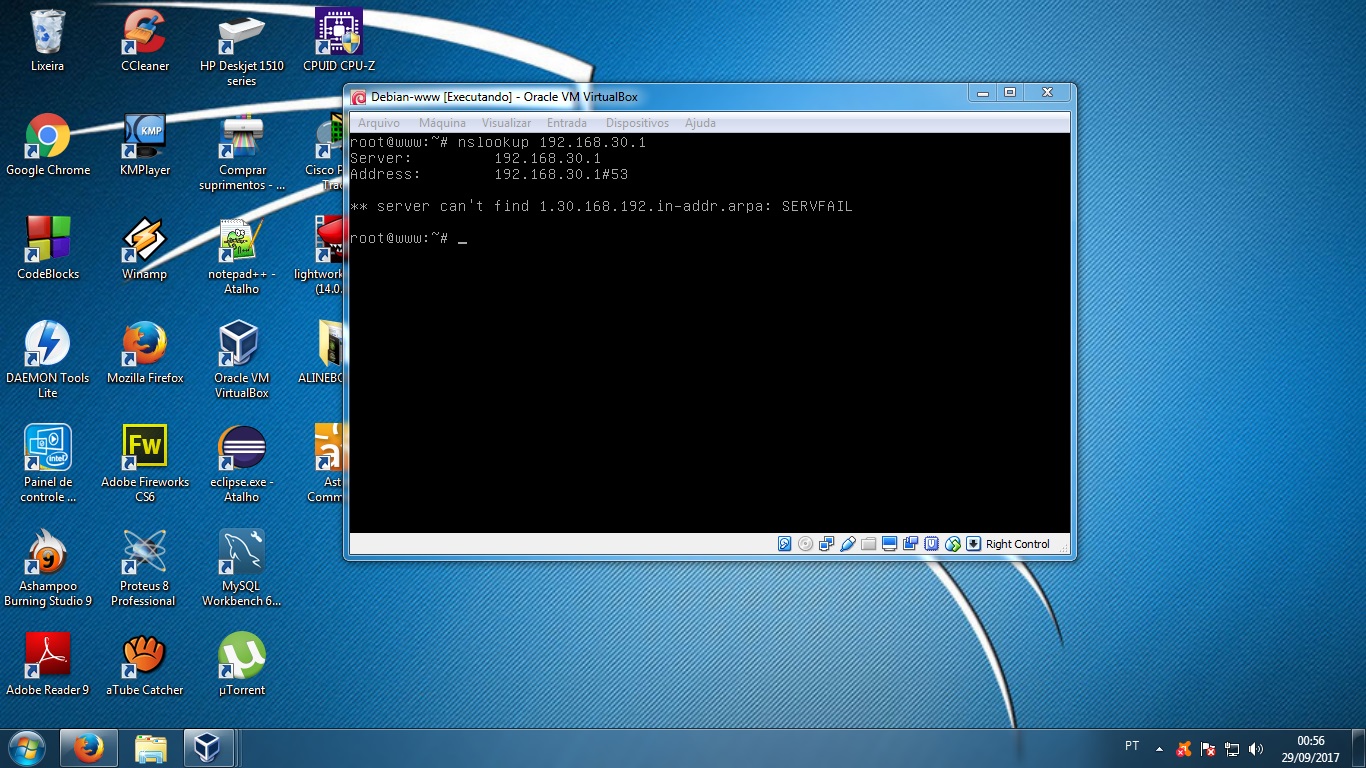Select the Comprar suprimentos shortcut
The width and height of the screenshot is (1366, 768).
(242, 152)
